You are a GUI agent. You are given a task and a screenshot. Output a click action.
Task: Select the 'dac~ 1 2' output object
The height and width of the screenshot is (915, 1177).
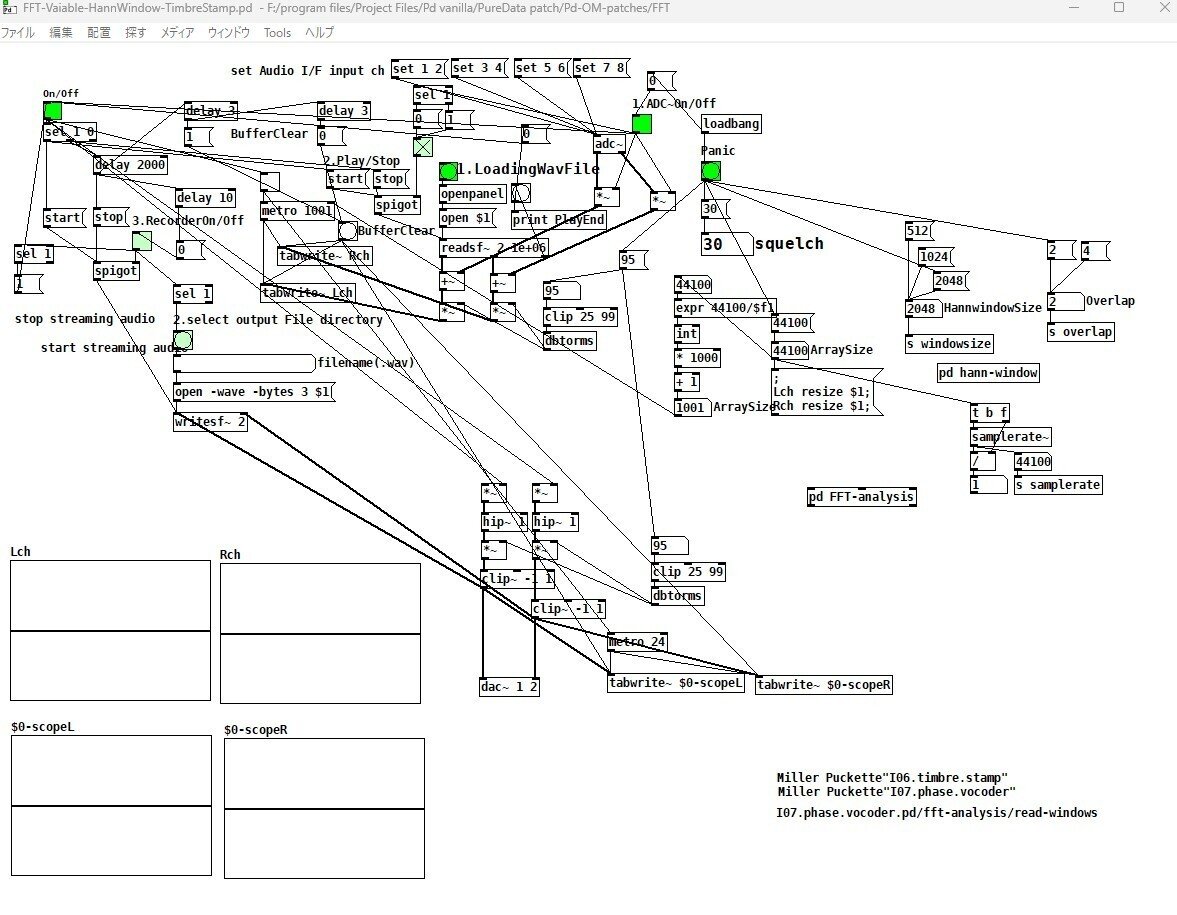(x=510, y=687)
